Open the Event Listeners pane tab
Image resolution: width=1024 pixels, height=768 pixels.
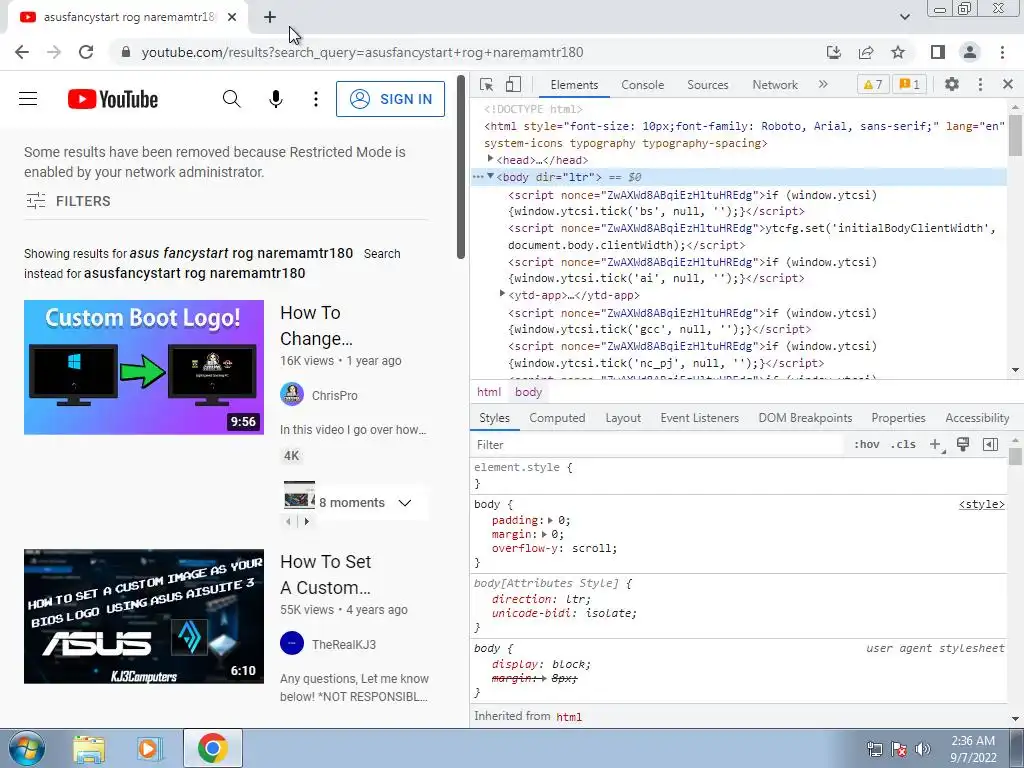[699, 418]
